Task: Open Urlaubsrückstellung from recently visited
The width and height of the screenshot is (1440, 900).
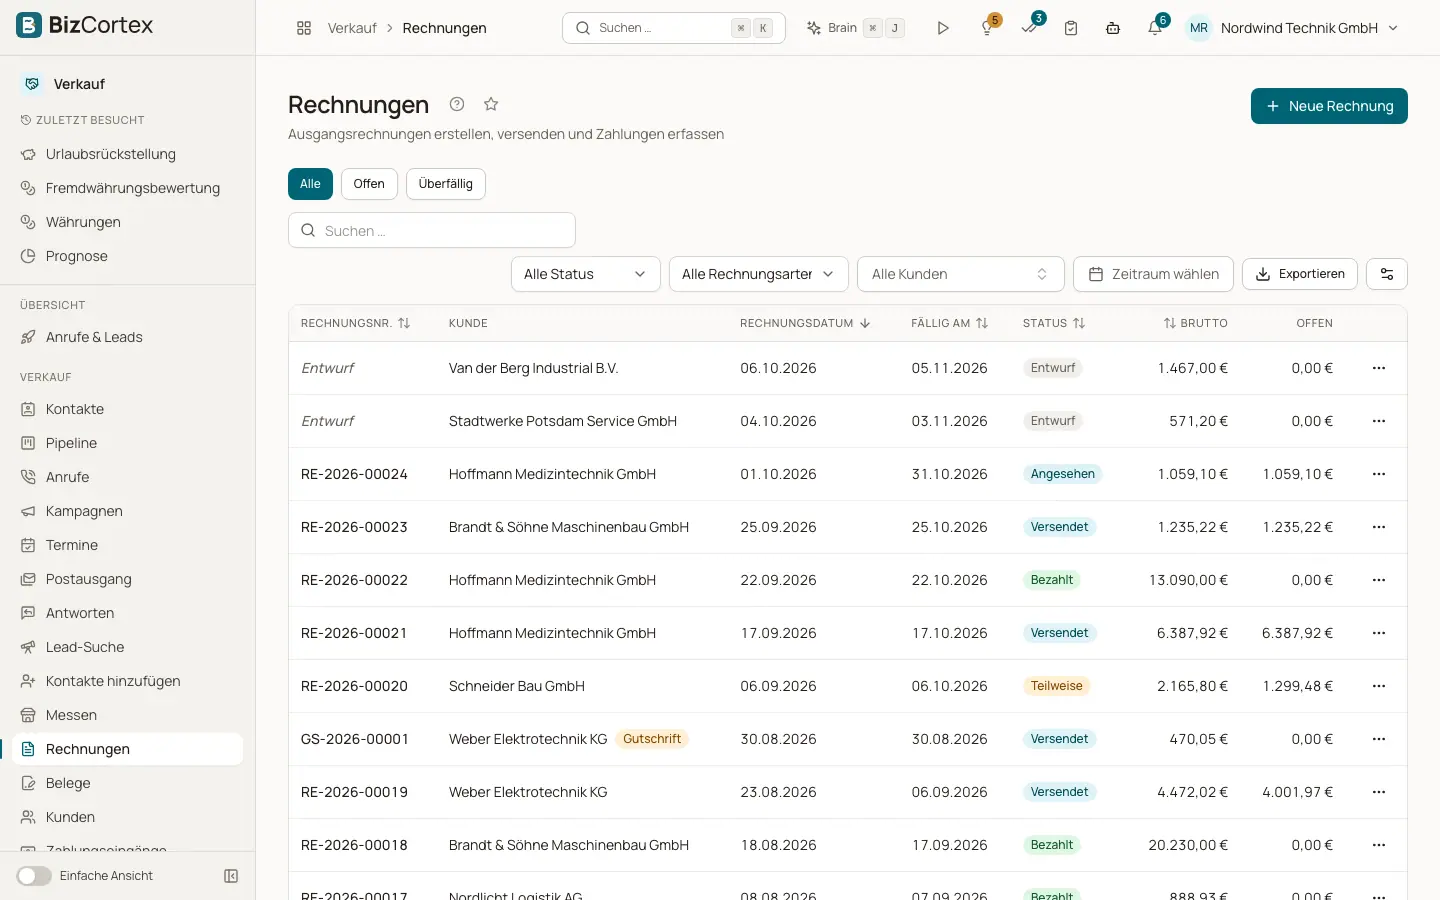Action: [x=128, y=154]
